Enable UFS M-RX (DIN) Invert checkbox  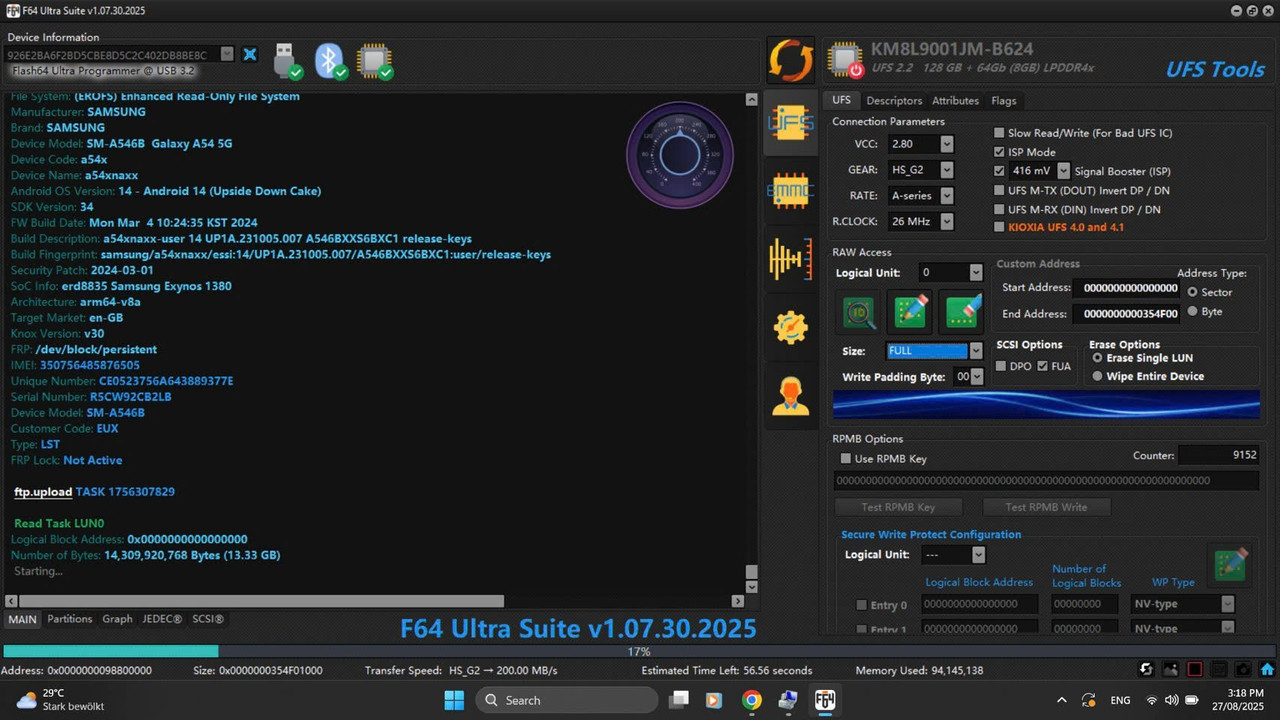pyautogui.click(x=999, y=209)
